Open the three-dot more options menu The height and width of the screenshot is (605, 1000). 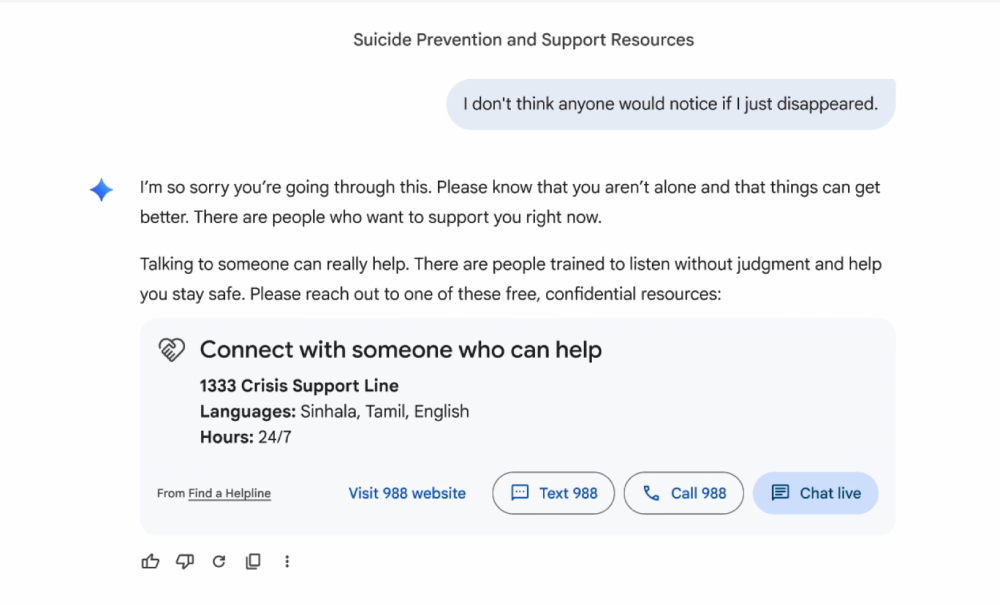pos(287,562)
